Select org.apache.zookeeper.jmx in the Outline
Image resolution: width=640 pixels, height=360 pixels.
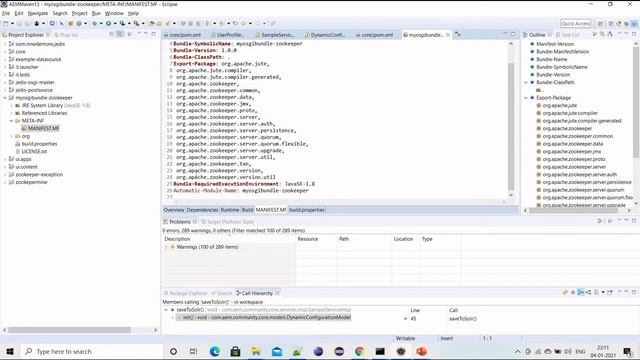(x=569, y=151)
